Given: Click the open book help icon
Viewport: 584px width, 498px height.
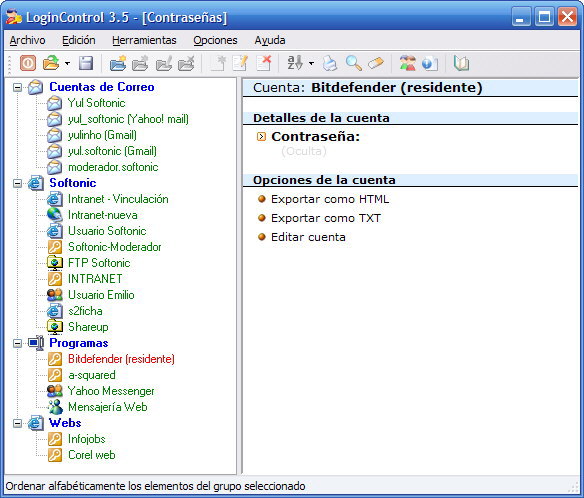Looking at the screenshot, I should coord(461,63).
